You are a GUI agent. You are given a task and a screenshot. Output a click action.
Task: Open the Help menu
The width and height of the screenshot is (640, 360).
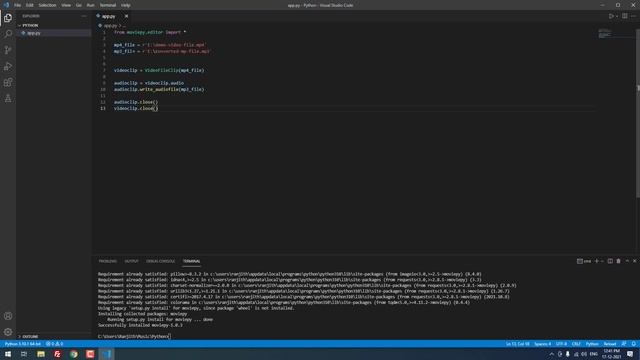pos(125,5)
